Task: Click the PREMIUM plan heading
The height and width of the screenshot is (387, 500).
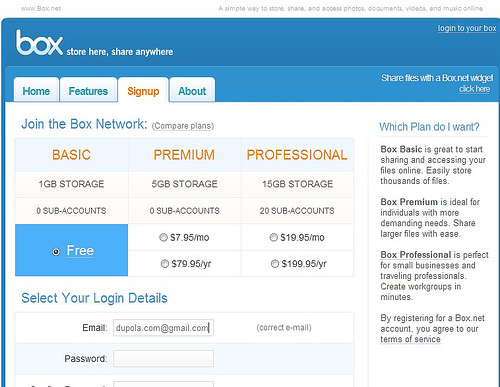Action: [184, 155]
